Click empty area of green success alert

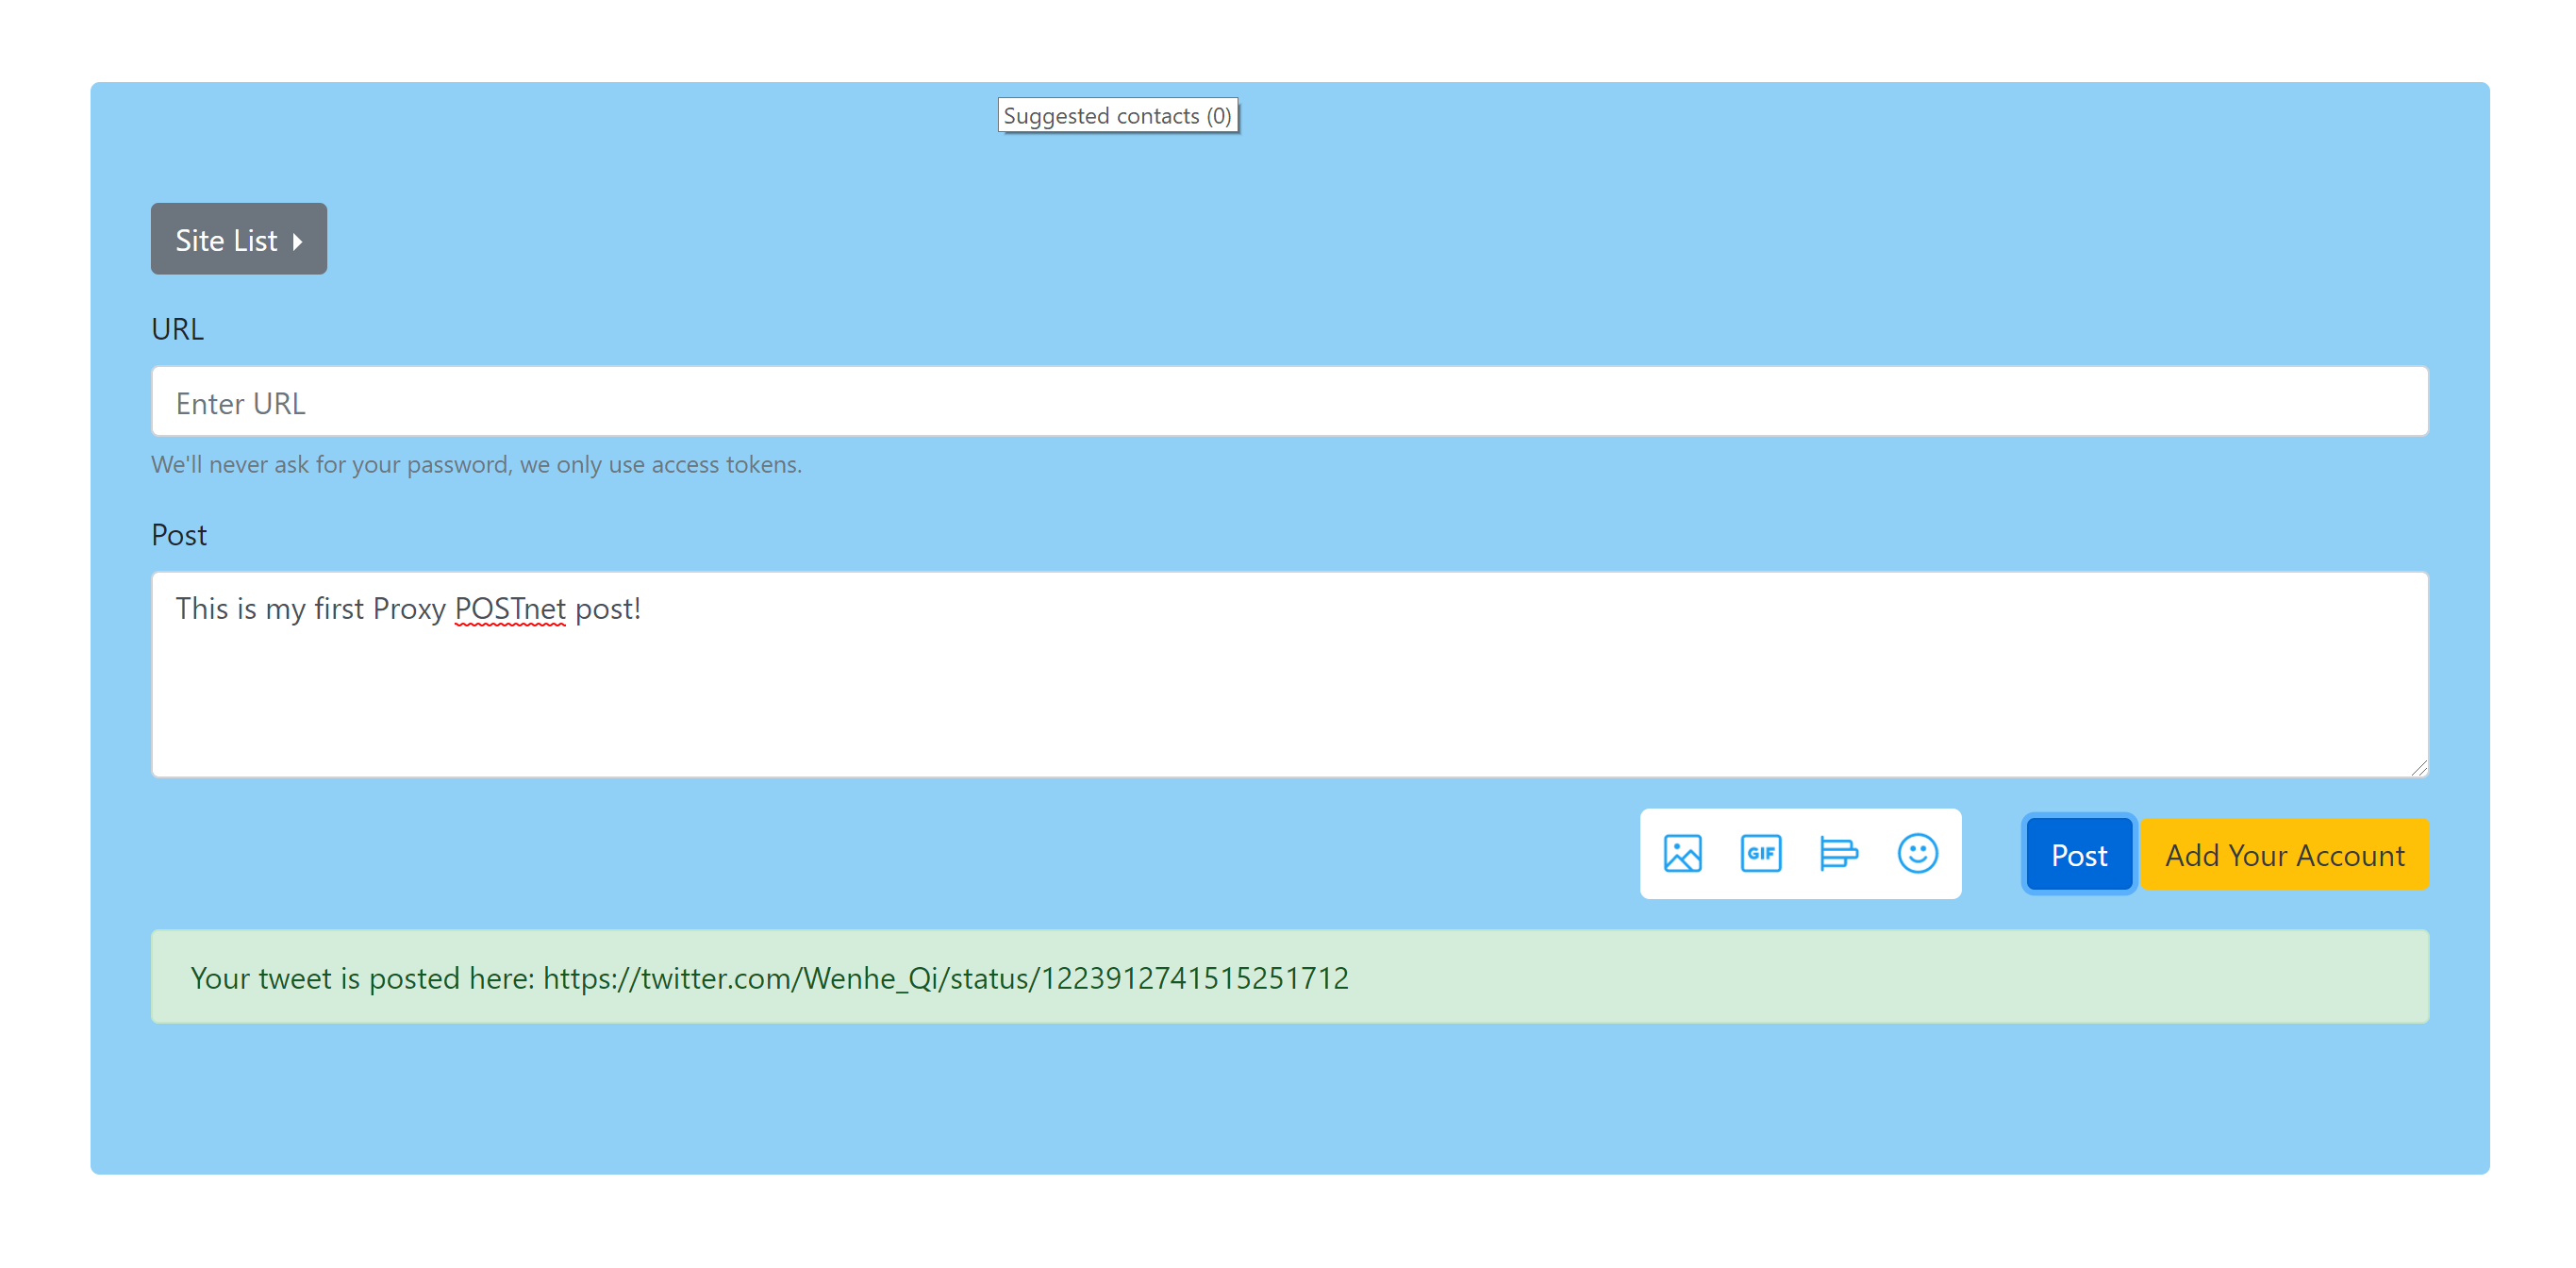1900,977
